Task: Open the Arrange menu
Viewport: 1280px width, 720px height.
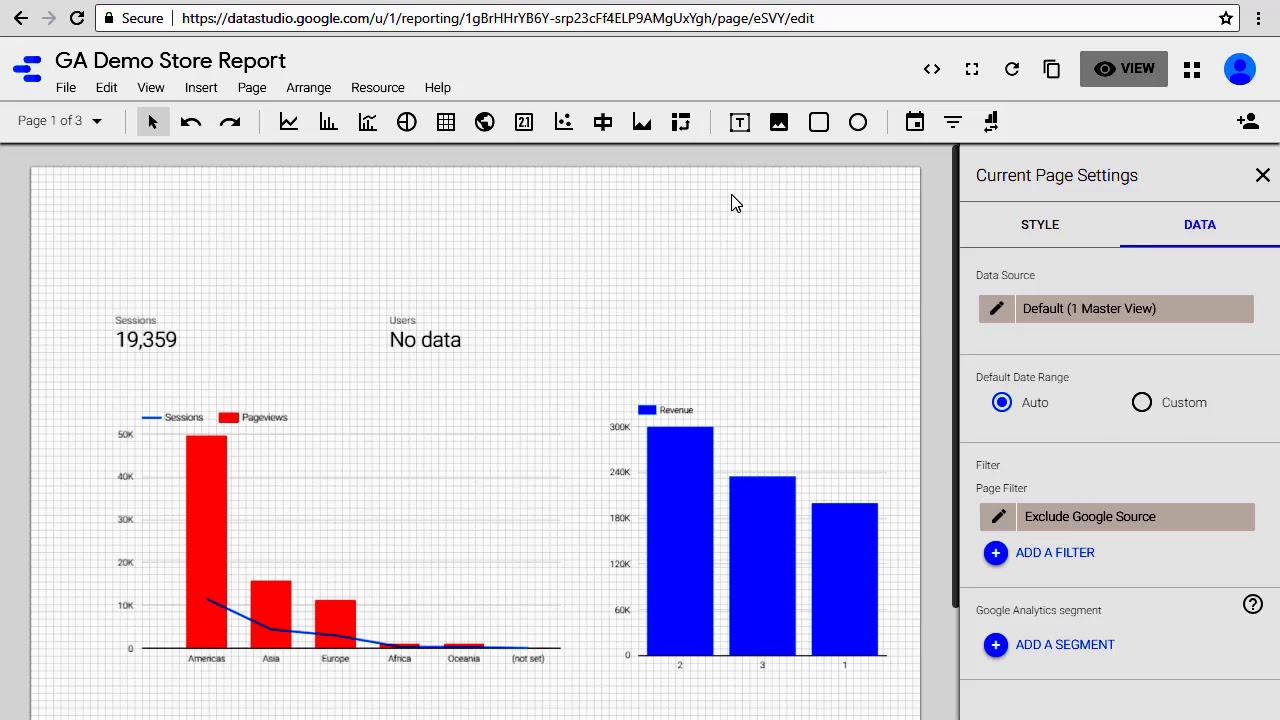Action: pyautogui.click(x=308, y=88)
